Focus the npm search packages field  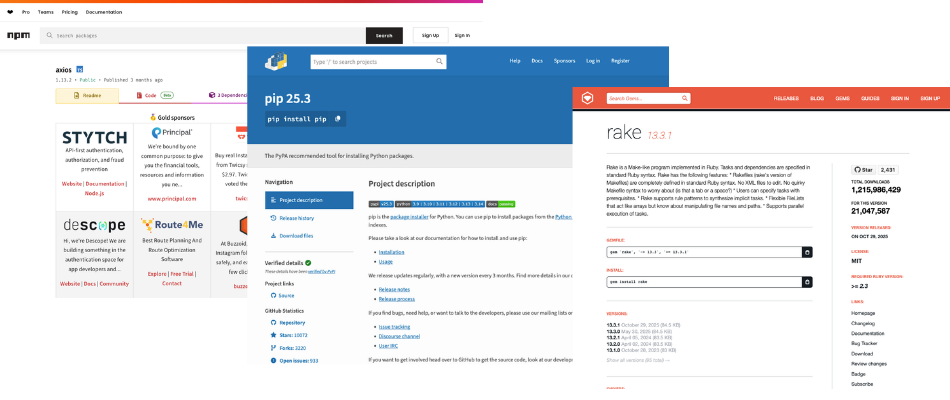pos(203,36)
